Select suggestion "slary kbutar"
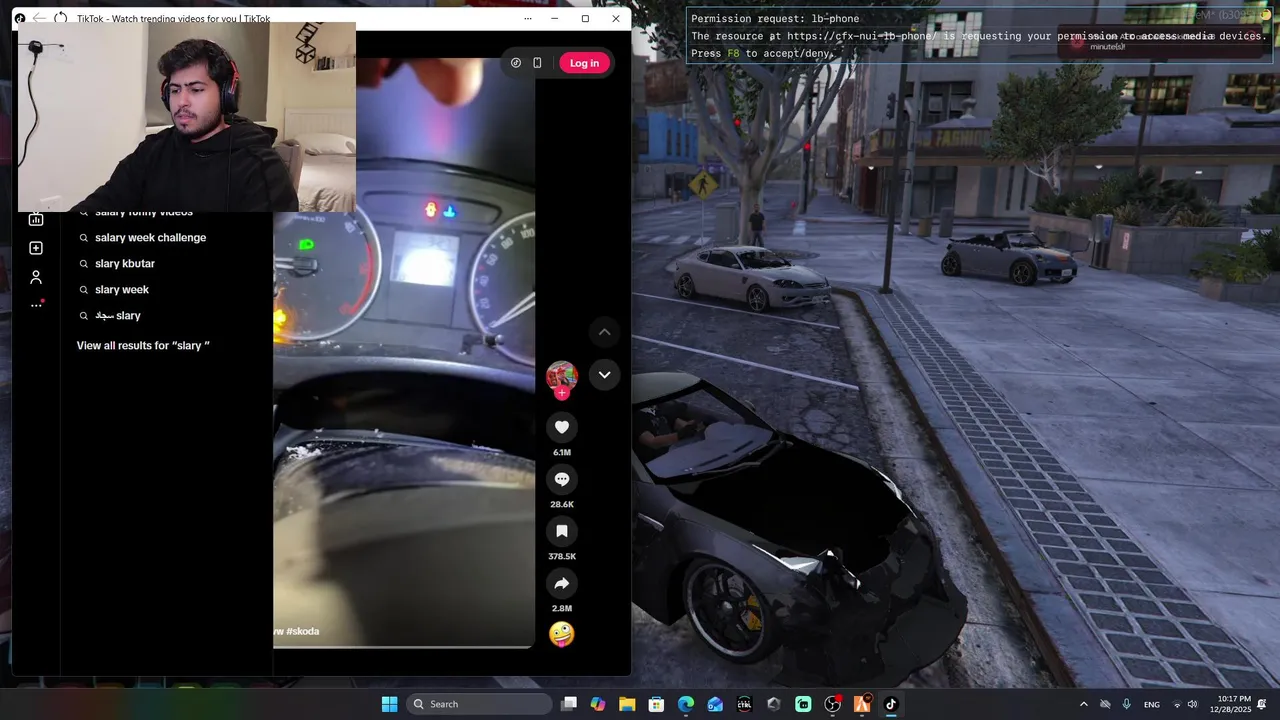This screenshot has width=1280, height=720. click(x=125, y=264)
